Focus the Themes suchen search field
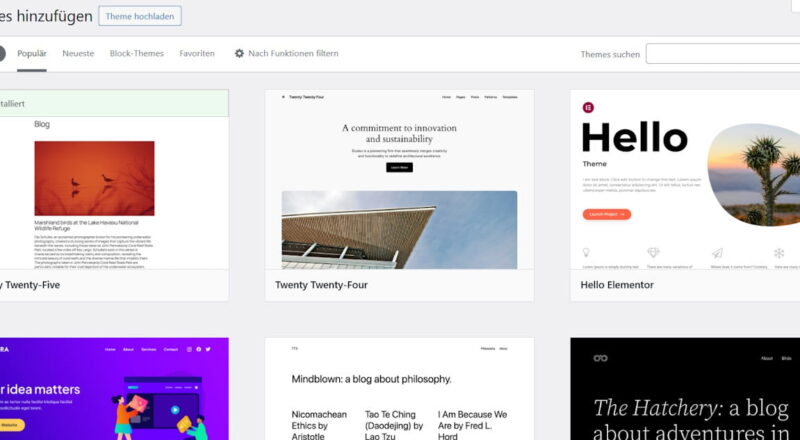The image size is (800, 440). 722,54
